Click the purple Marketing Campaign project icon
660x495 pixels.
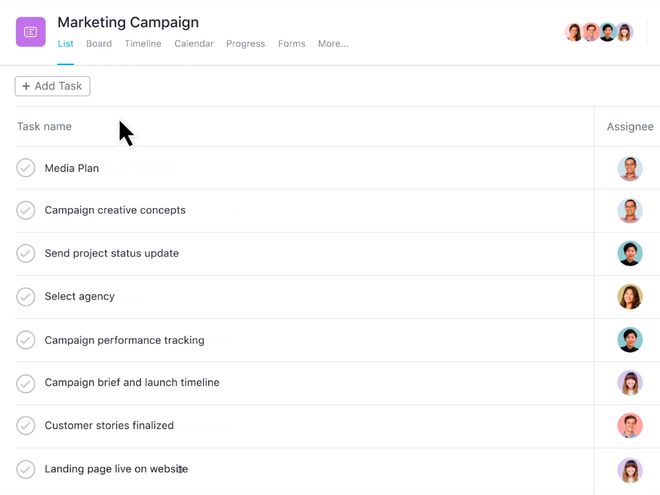point(31,32)
